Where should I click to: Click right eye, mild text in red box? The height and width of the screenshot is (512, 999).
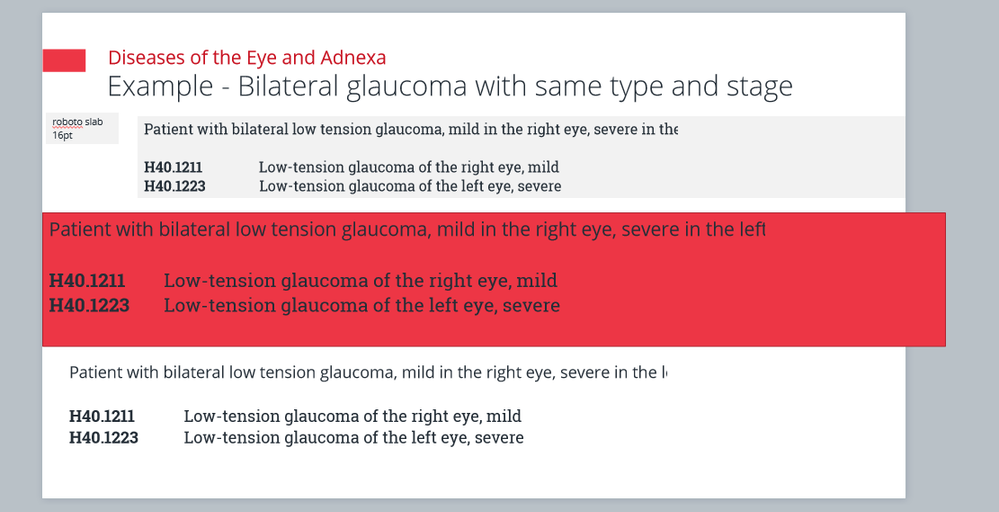pos(360,281)
